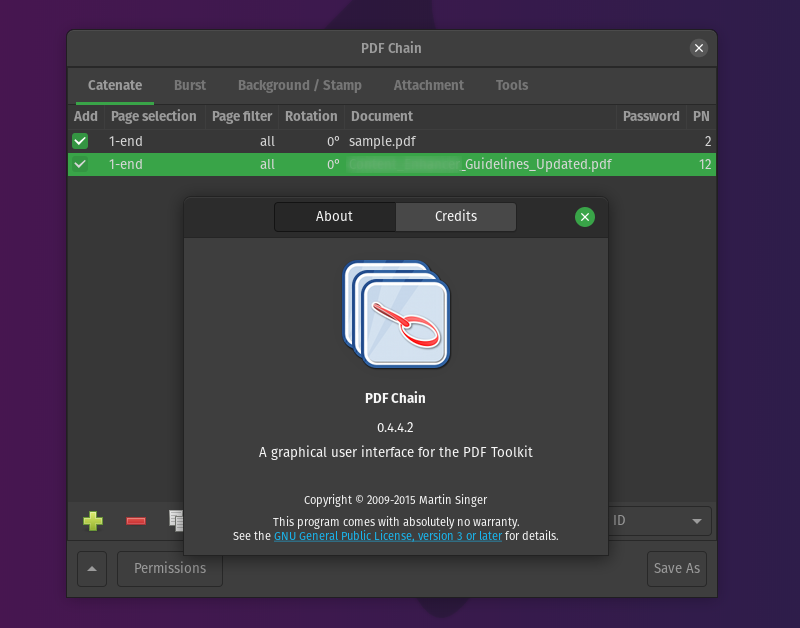Open the ID dropdown
The image size is (800, 628).
click(x=659, y=521)
